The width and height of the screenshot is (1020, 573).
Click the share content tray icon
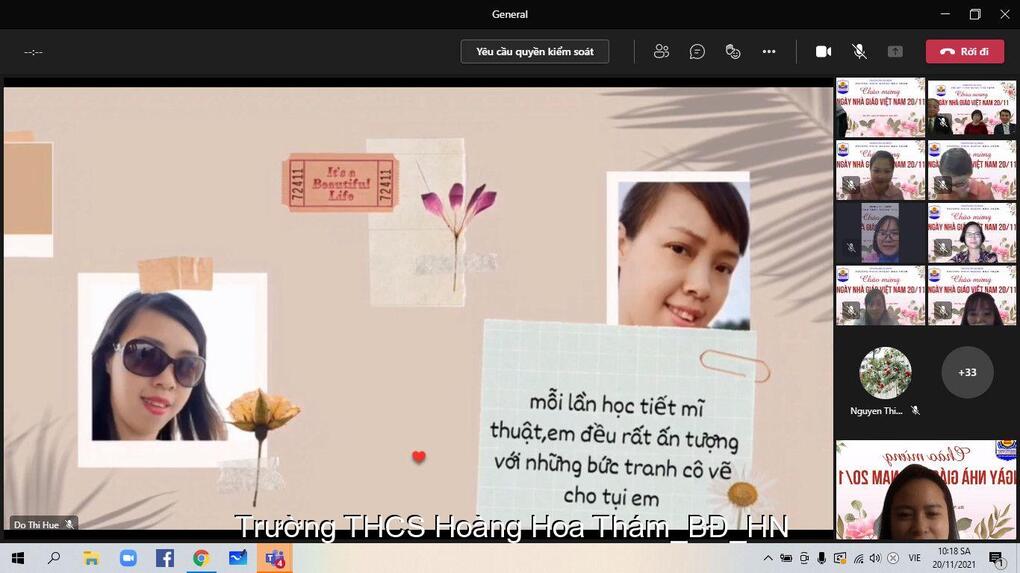point(895,51)
